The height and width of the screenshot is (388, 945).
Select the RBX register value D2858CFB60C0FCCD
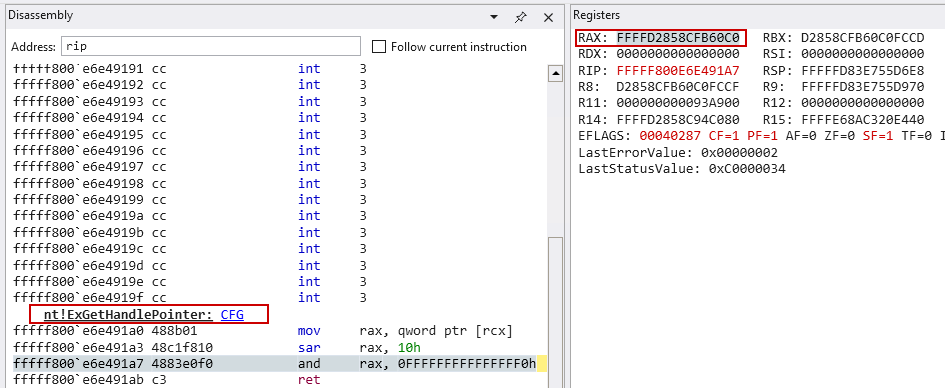pyautogui.click(x=862, y=38)
